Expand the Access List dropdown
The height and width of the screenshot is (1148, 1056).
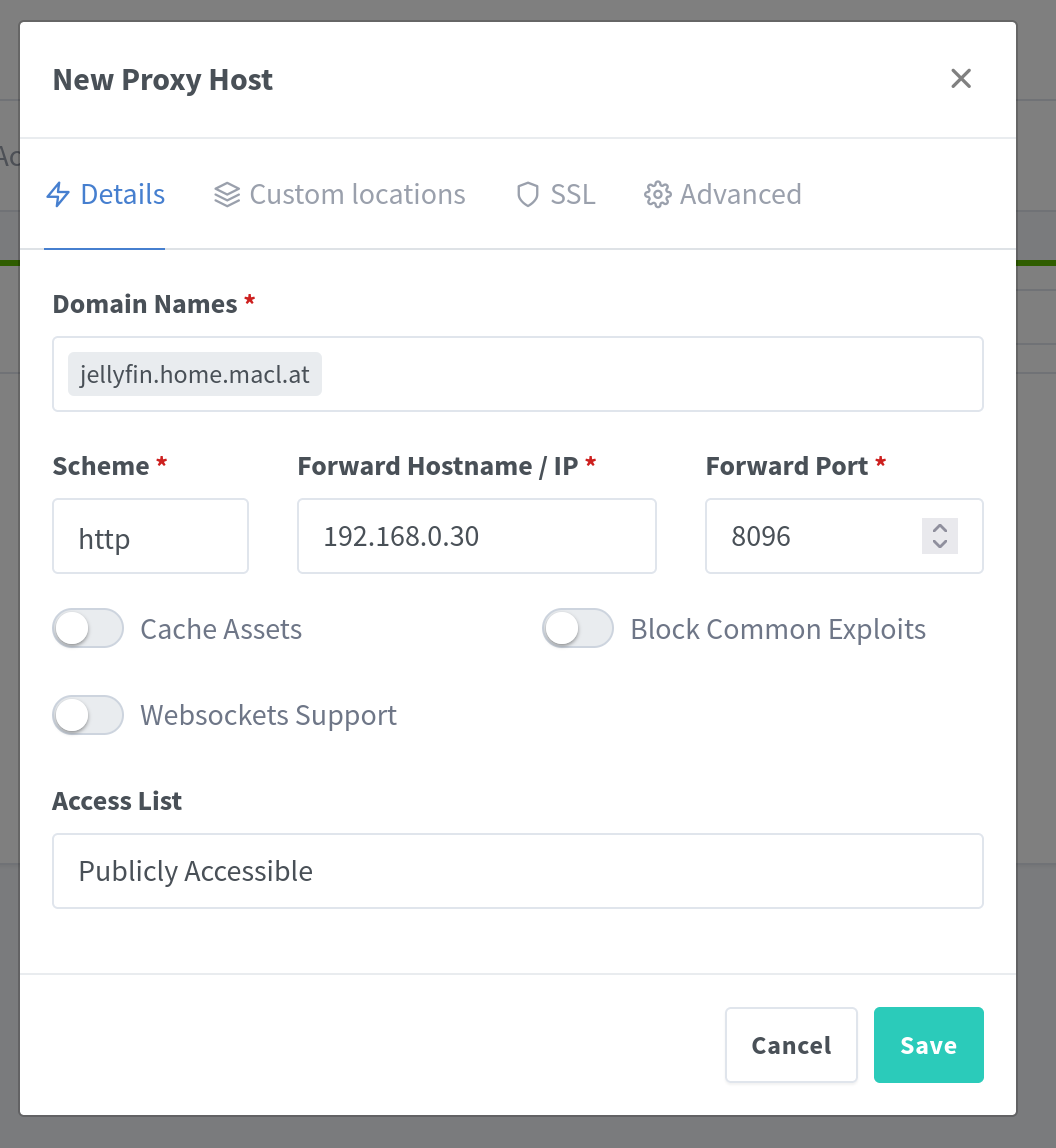(x=517, y=871)
